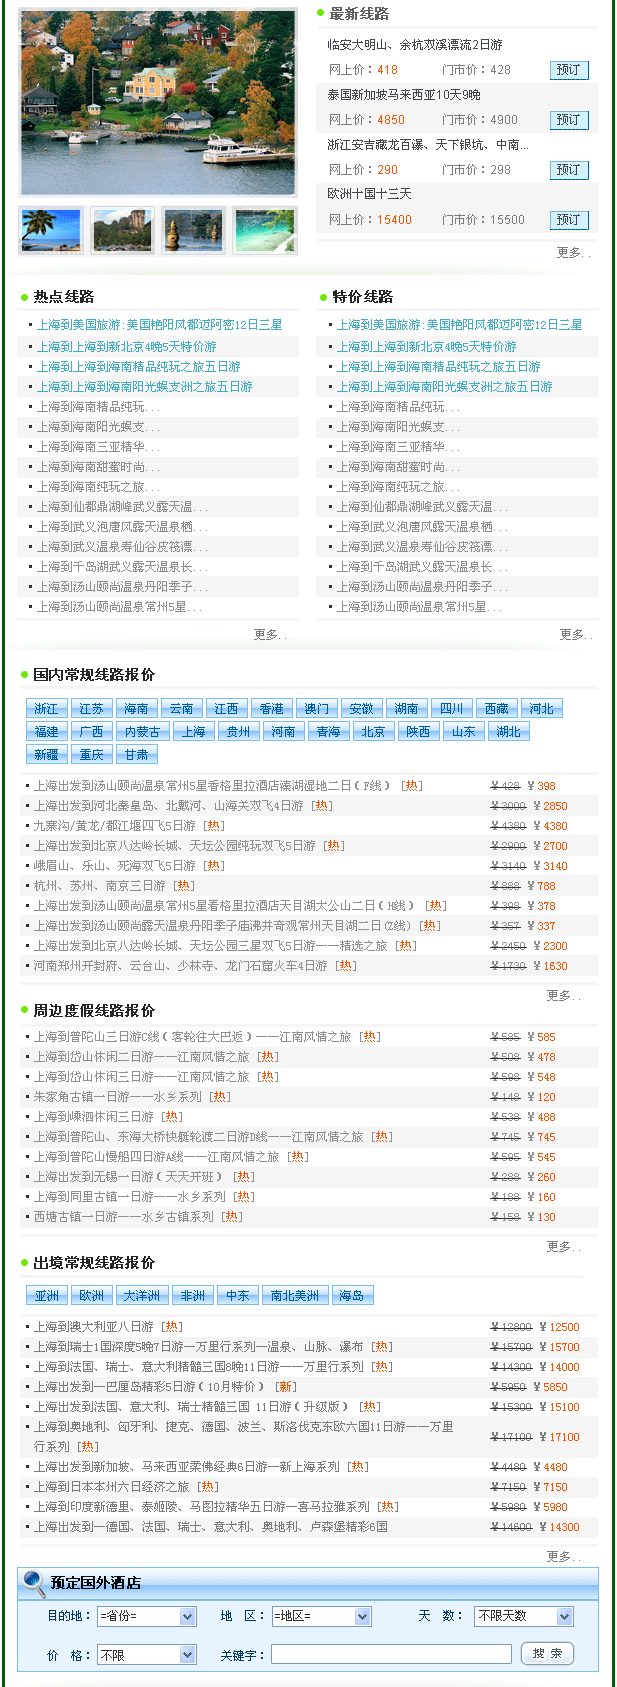The image size is (617, 1687).
Task: Open 上海到日本本州六日经济之旅 link
Action: tap(112, 1487)
